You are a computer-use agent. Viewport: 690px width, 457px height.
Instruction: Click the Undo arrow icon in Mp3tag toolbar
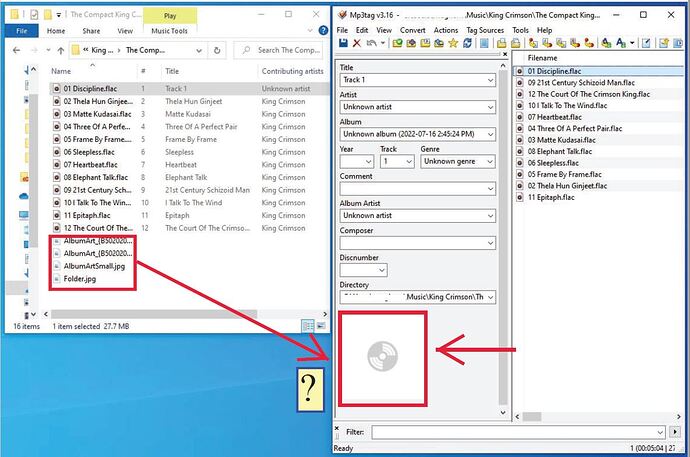tap(372, 43)
